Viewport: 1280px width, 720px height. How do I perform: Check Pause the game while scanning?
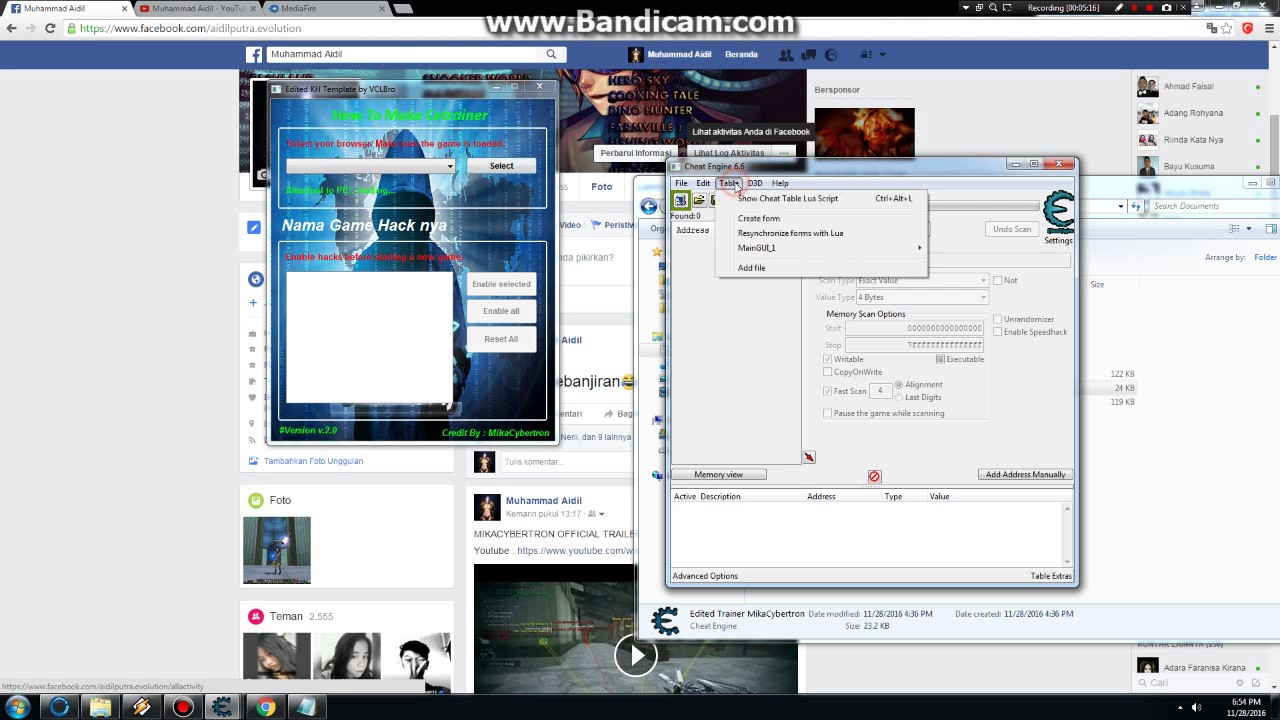coord(827,413)
